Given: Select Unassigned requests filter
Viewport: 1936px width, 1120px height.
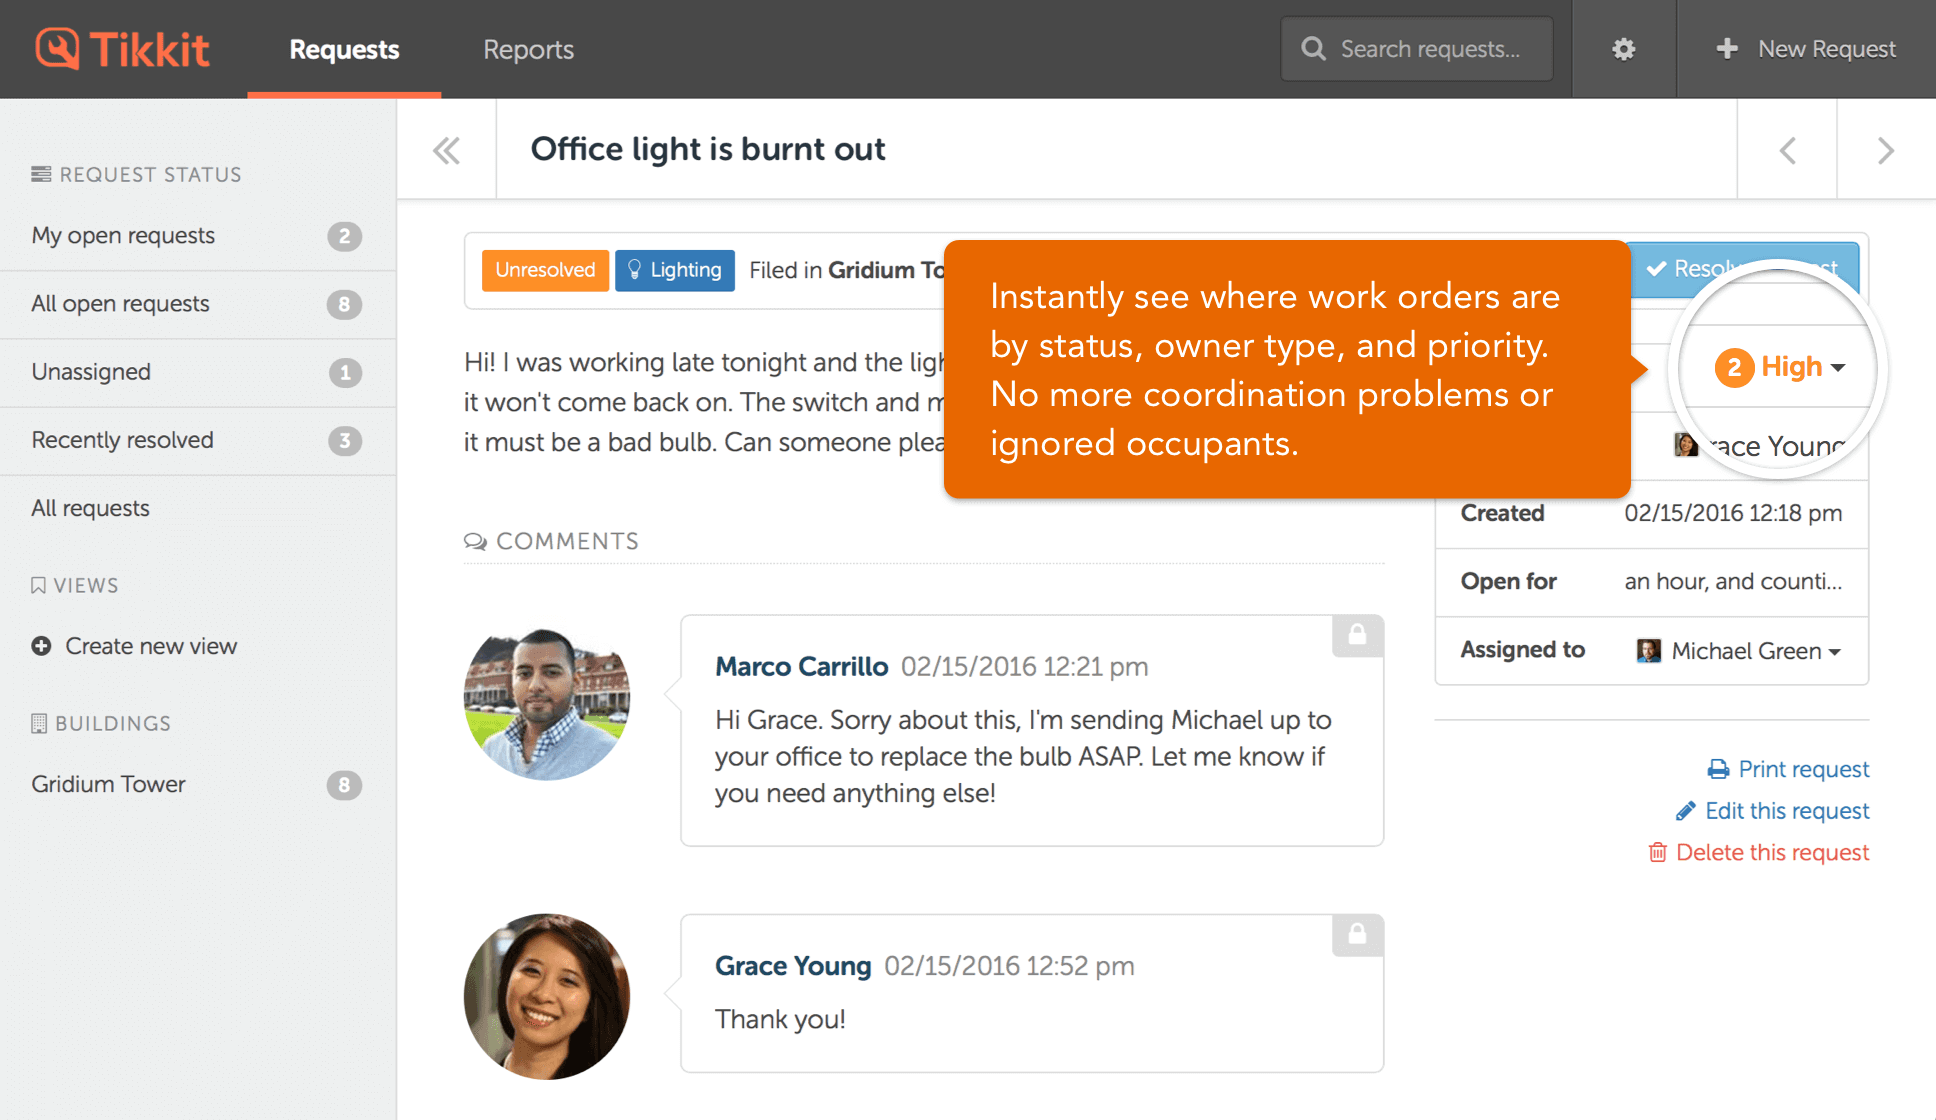Looking at the screenshot, I should pyautogui.click(x=198, y=372).
